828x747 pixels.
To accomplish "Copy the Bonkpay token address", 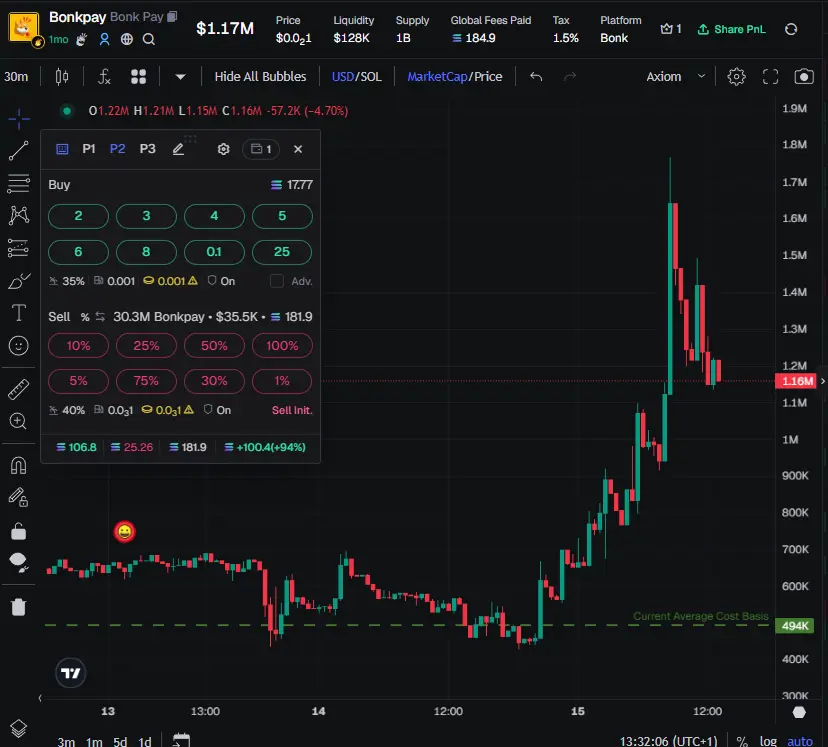I will pyautogui.click(x=172, y=17).
